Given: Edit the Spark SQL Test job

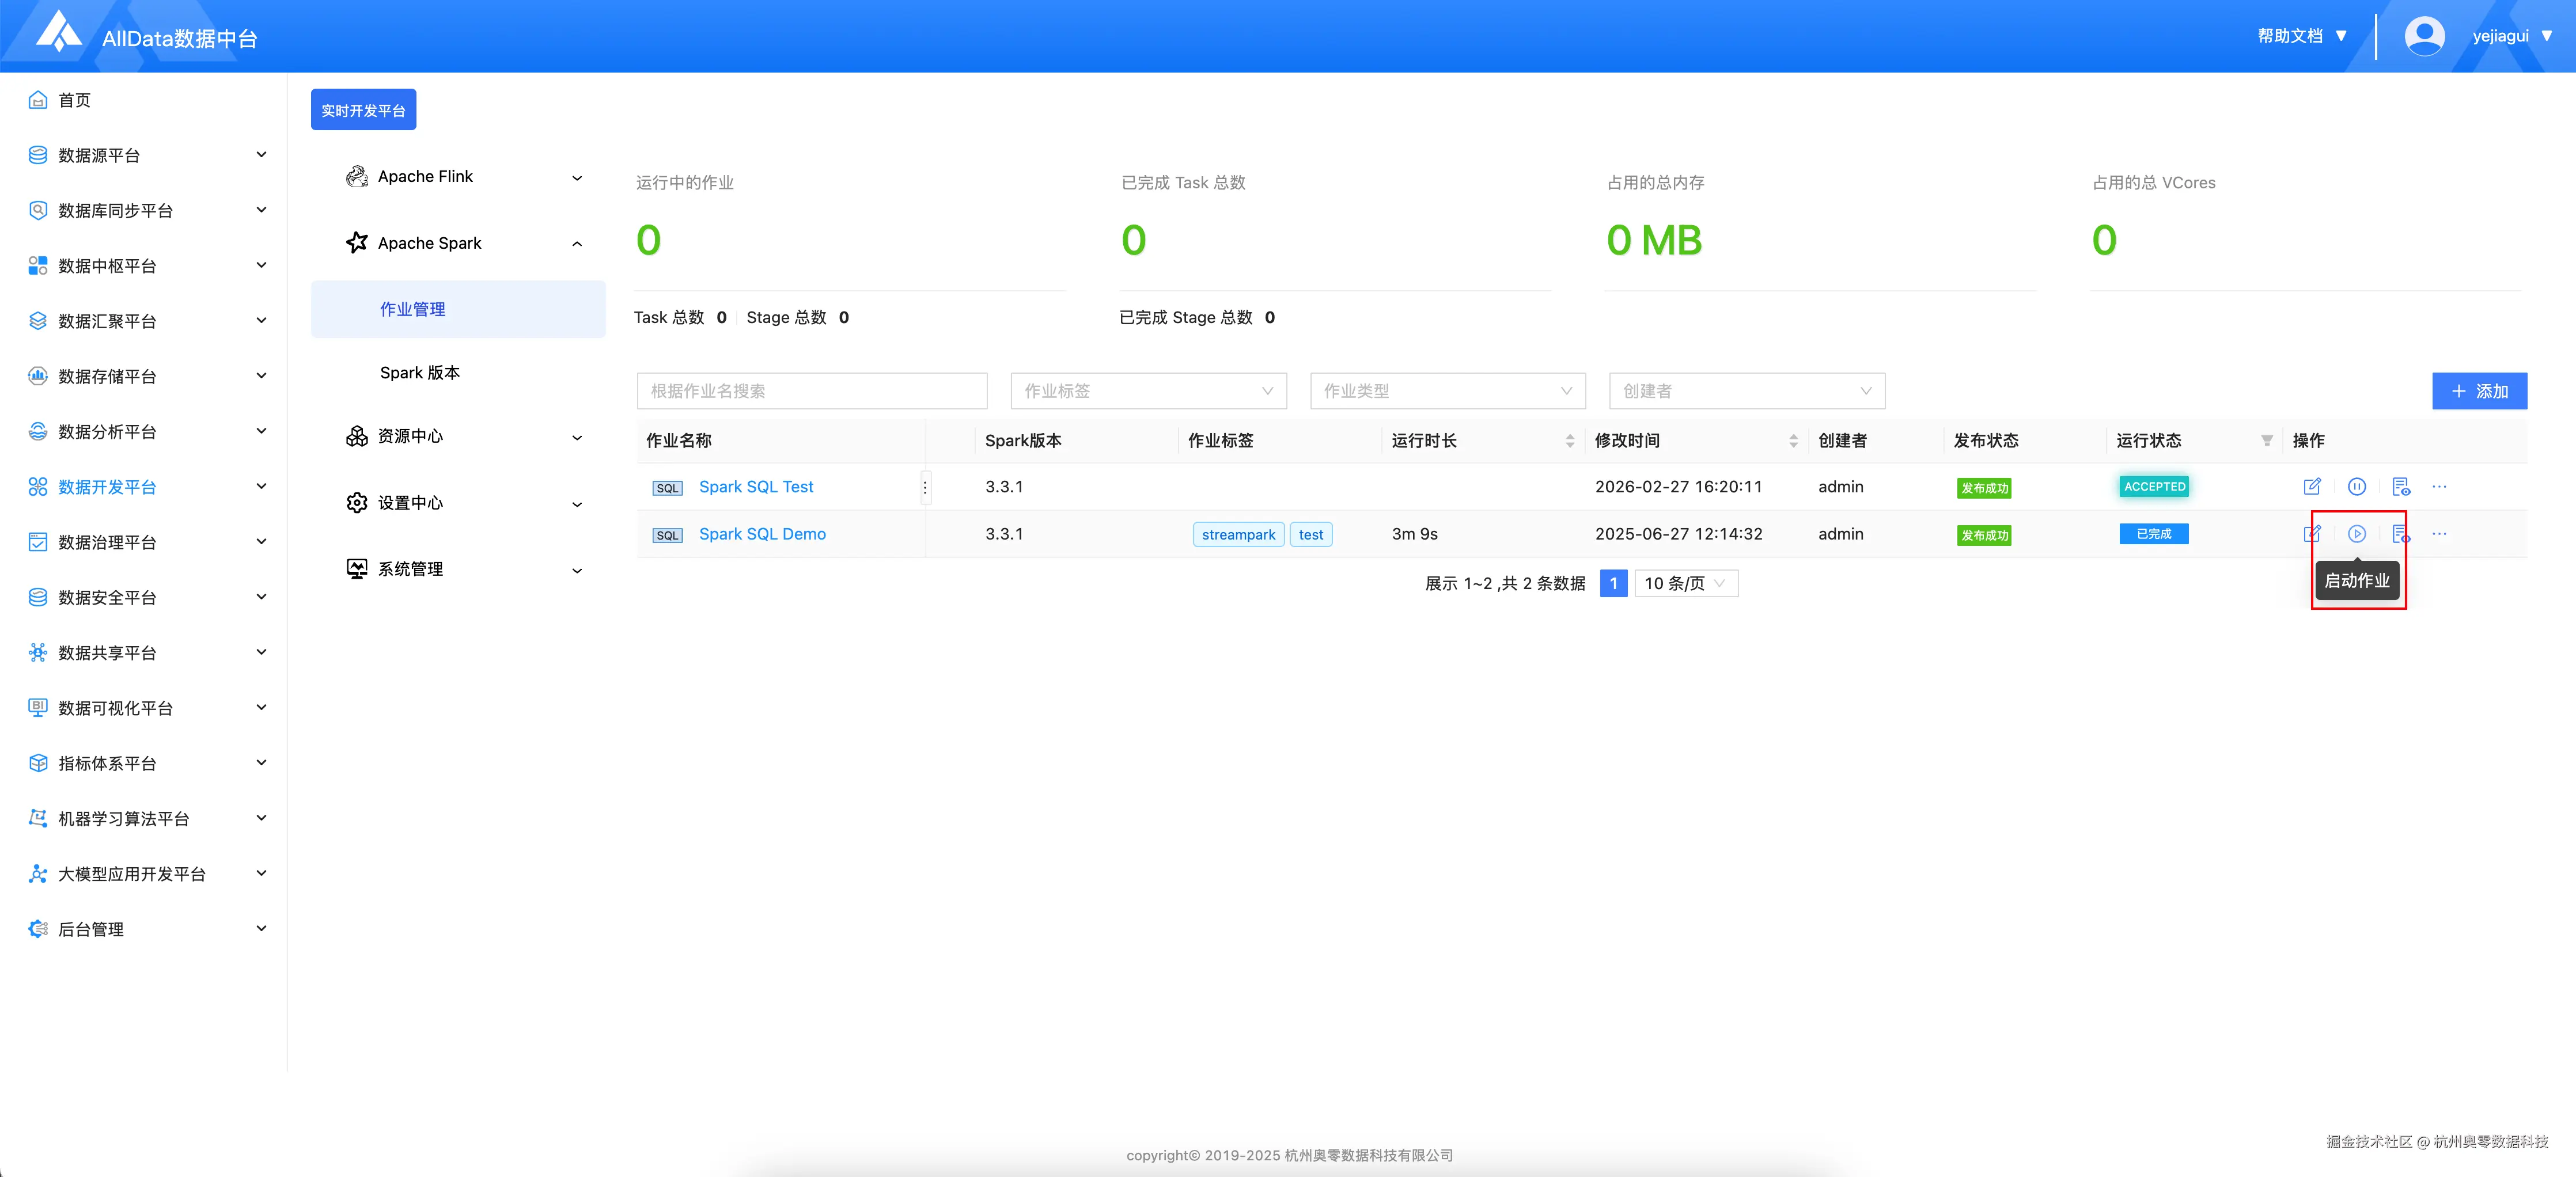Looking at the screenshot, I should point(2311,487).
